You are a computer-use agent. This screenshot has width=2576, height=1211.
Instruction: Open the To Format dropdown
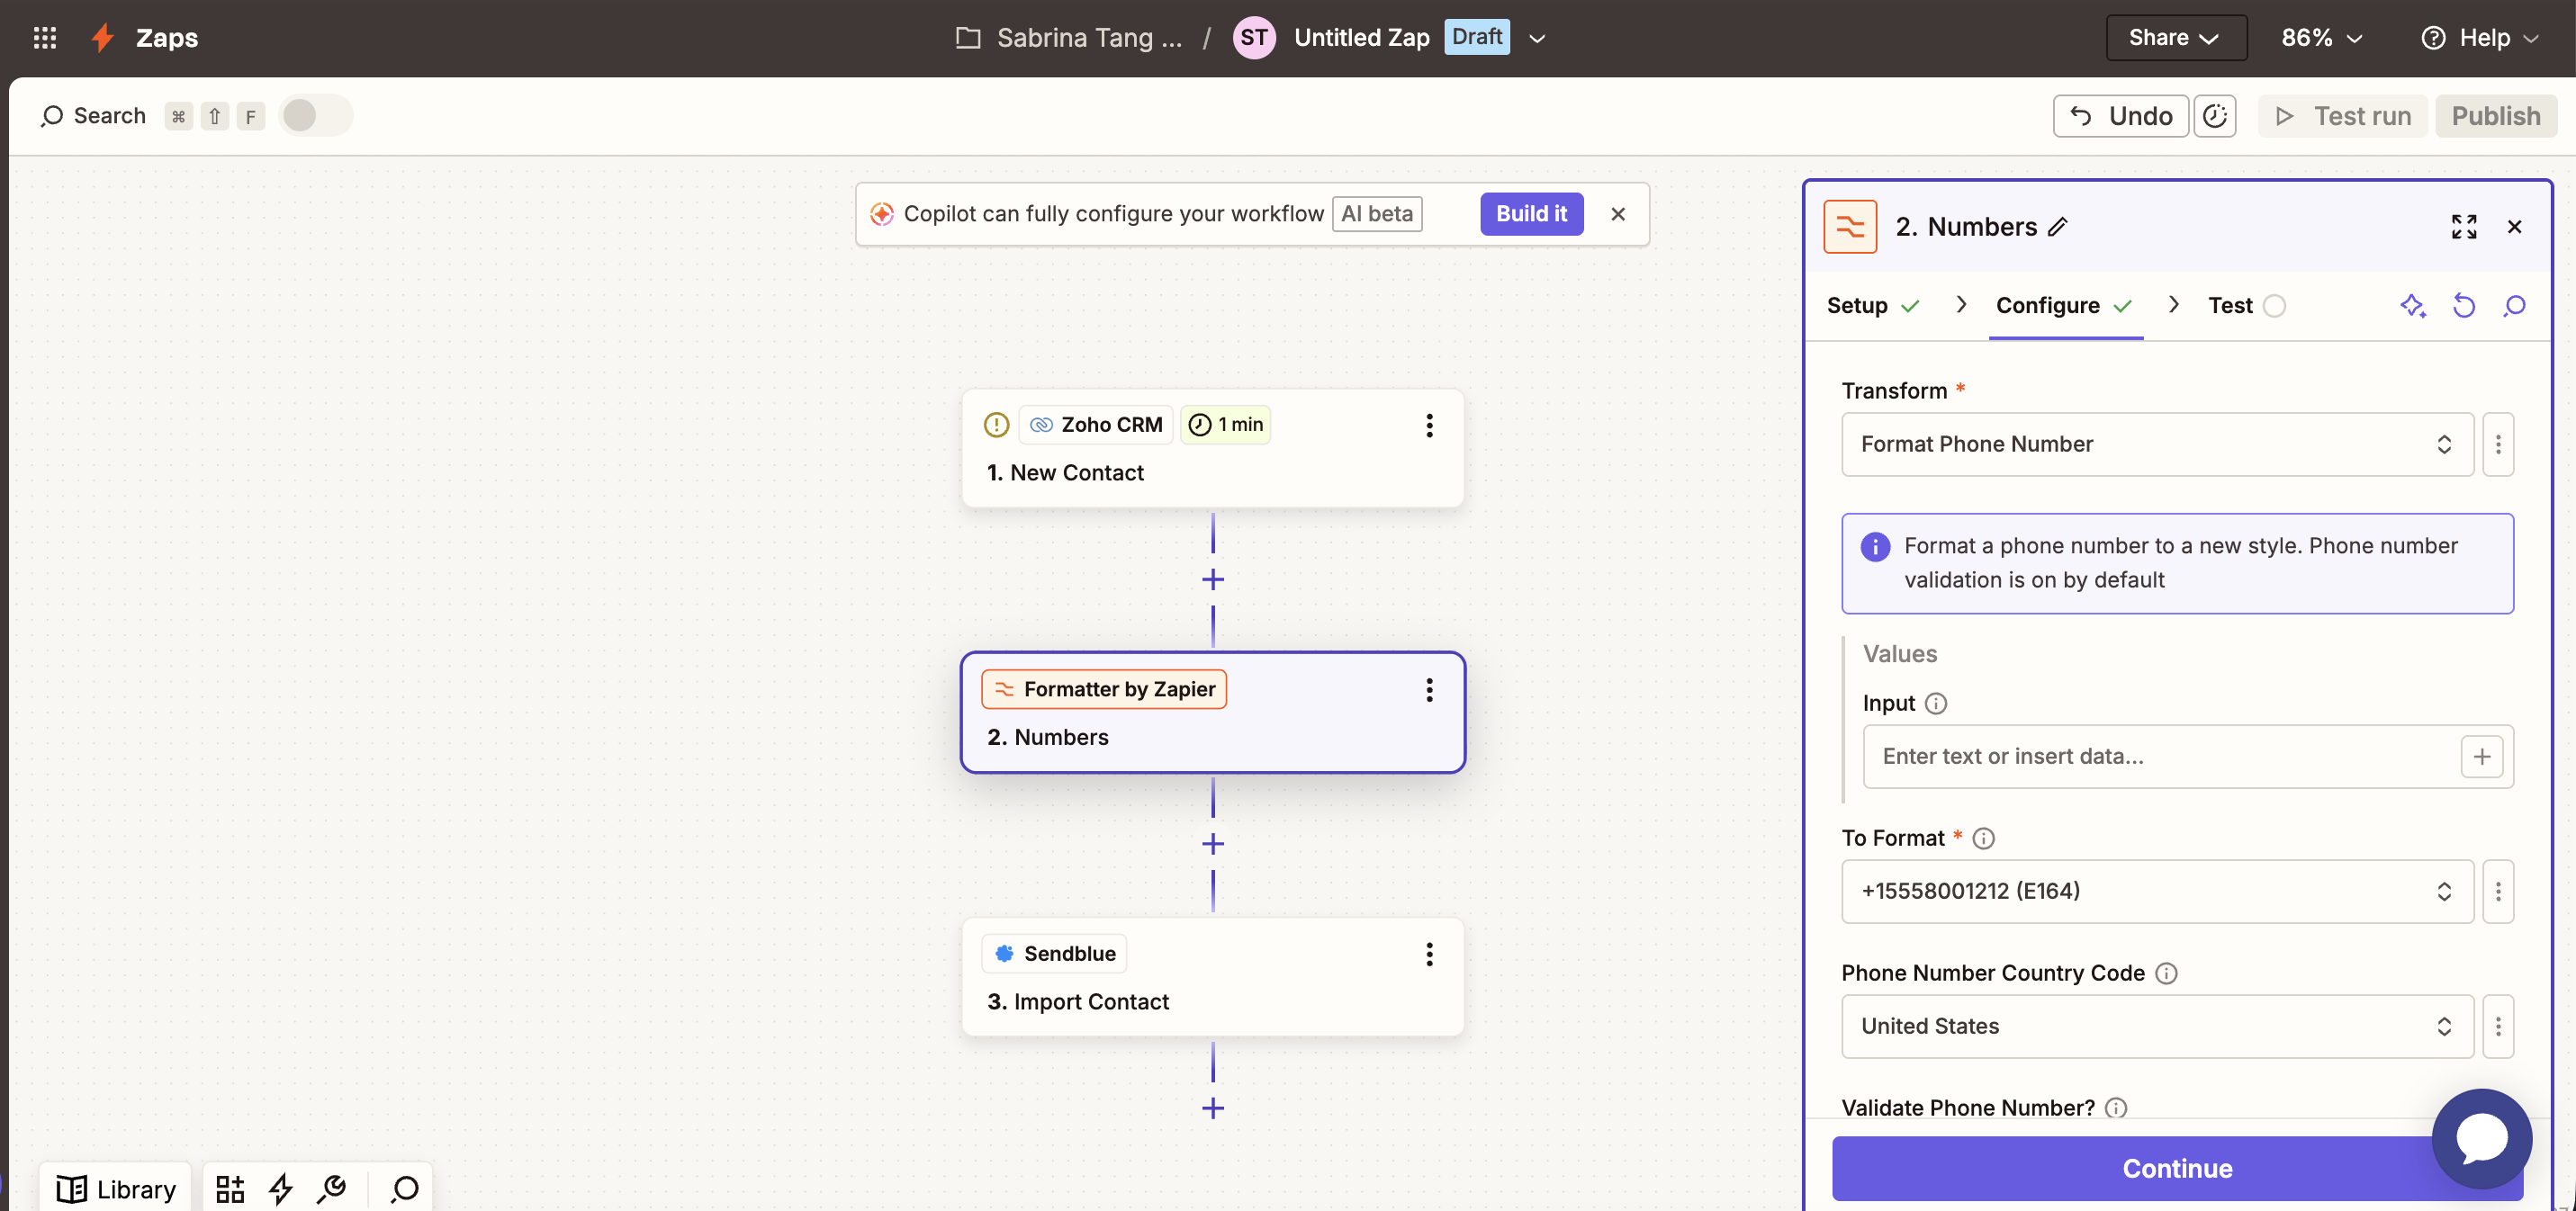pyautogui.click(x=2157, y=891)
